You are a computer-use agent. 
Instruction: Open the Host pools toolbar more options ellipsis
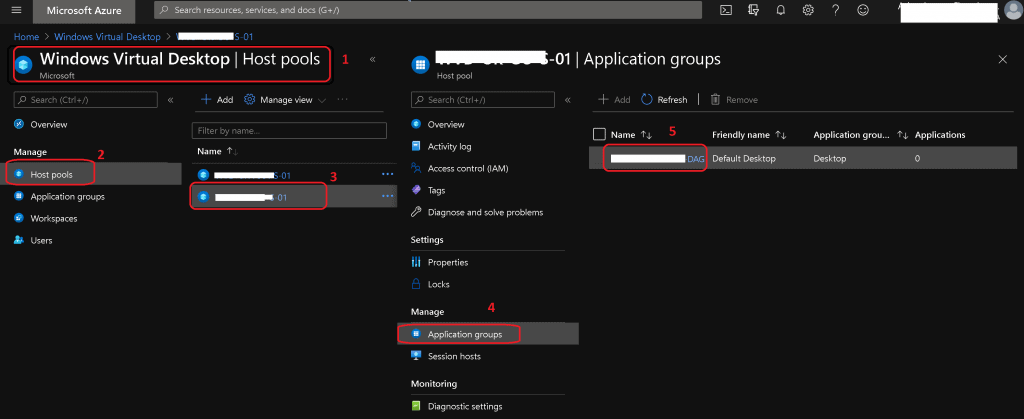click(x=343, y=100)
